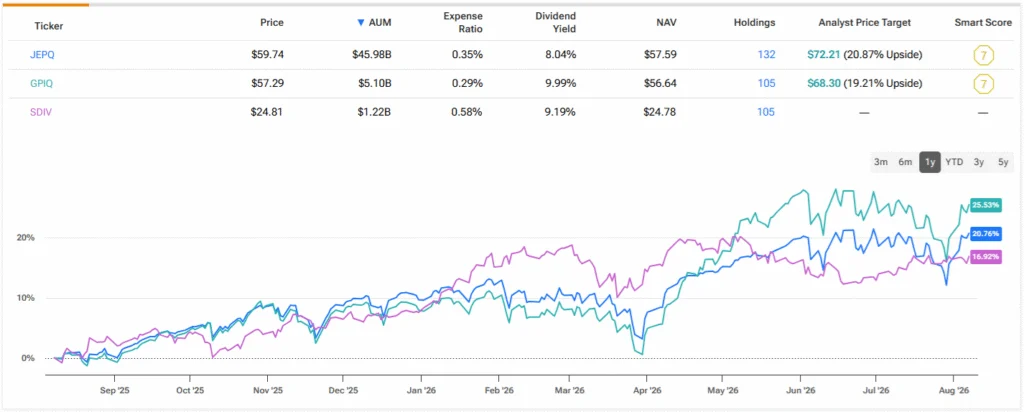Sort by Ticker column header

(x=49, y=26)
